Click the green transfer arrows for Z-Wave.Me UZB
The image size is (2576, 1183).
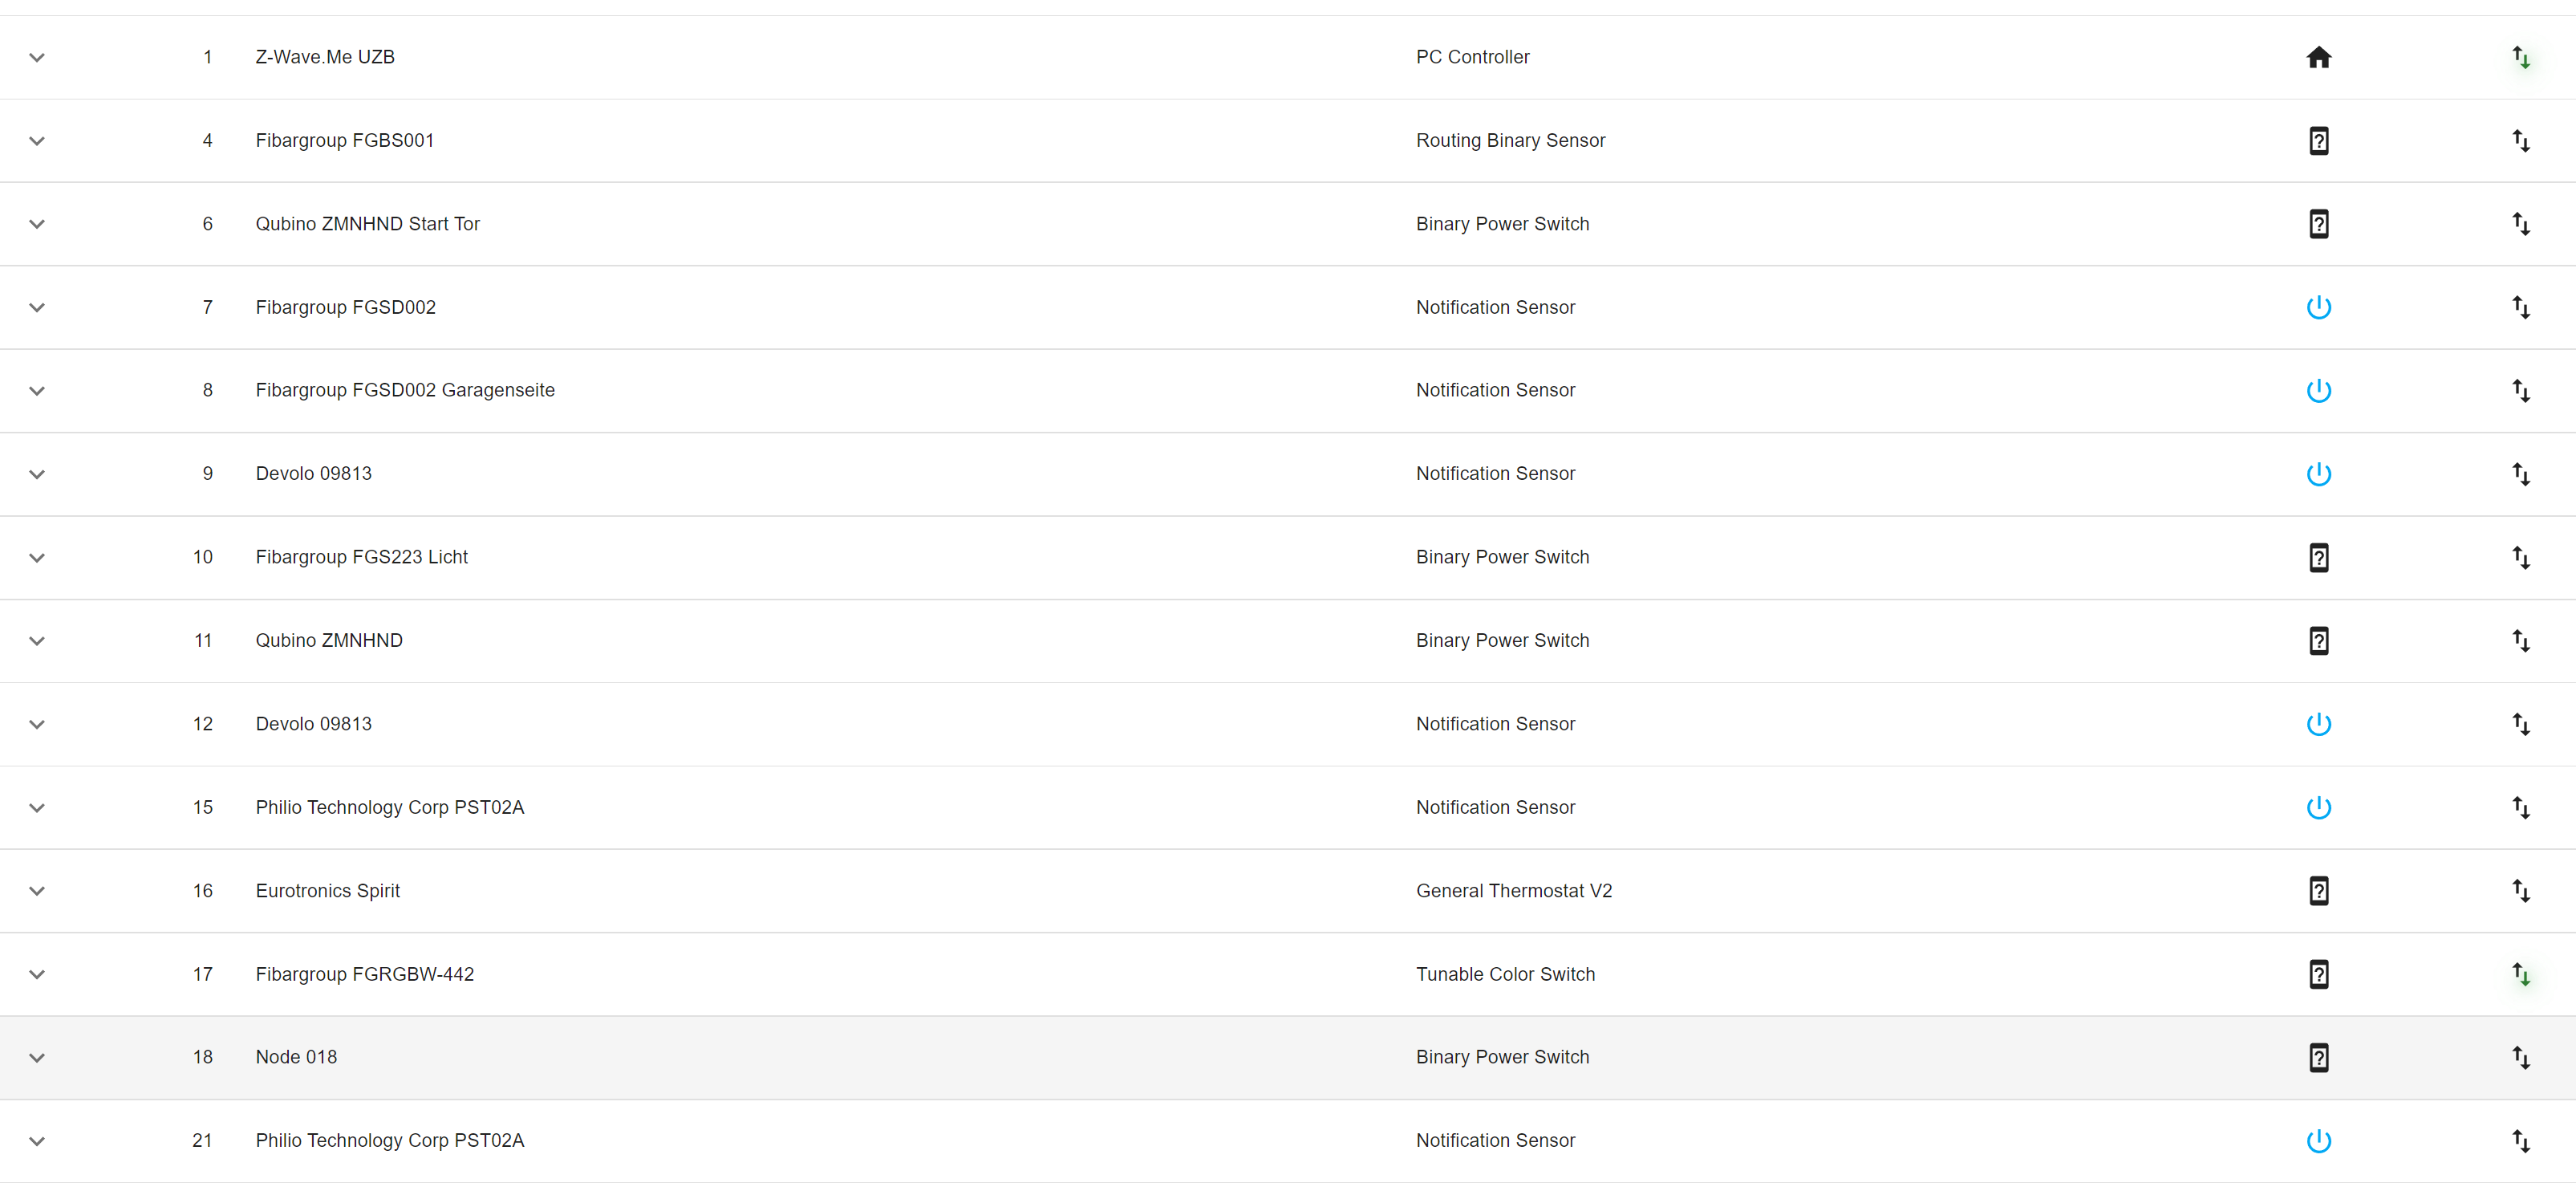click(2520, 58)
